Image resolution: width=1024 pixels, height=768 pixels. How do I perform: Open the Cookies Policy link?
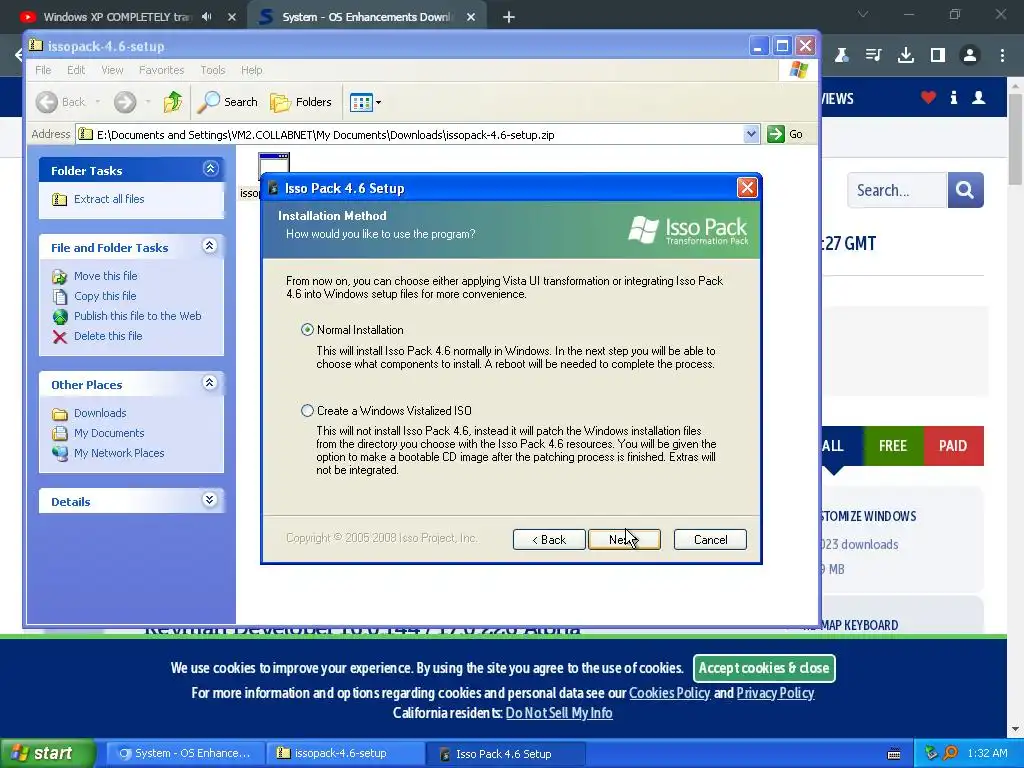tap(669, 693)
